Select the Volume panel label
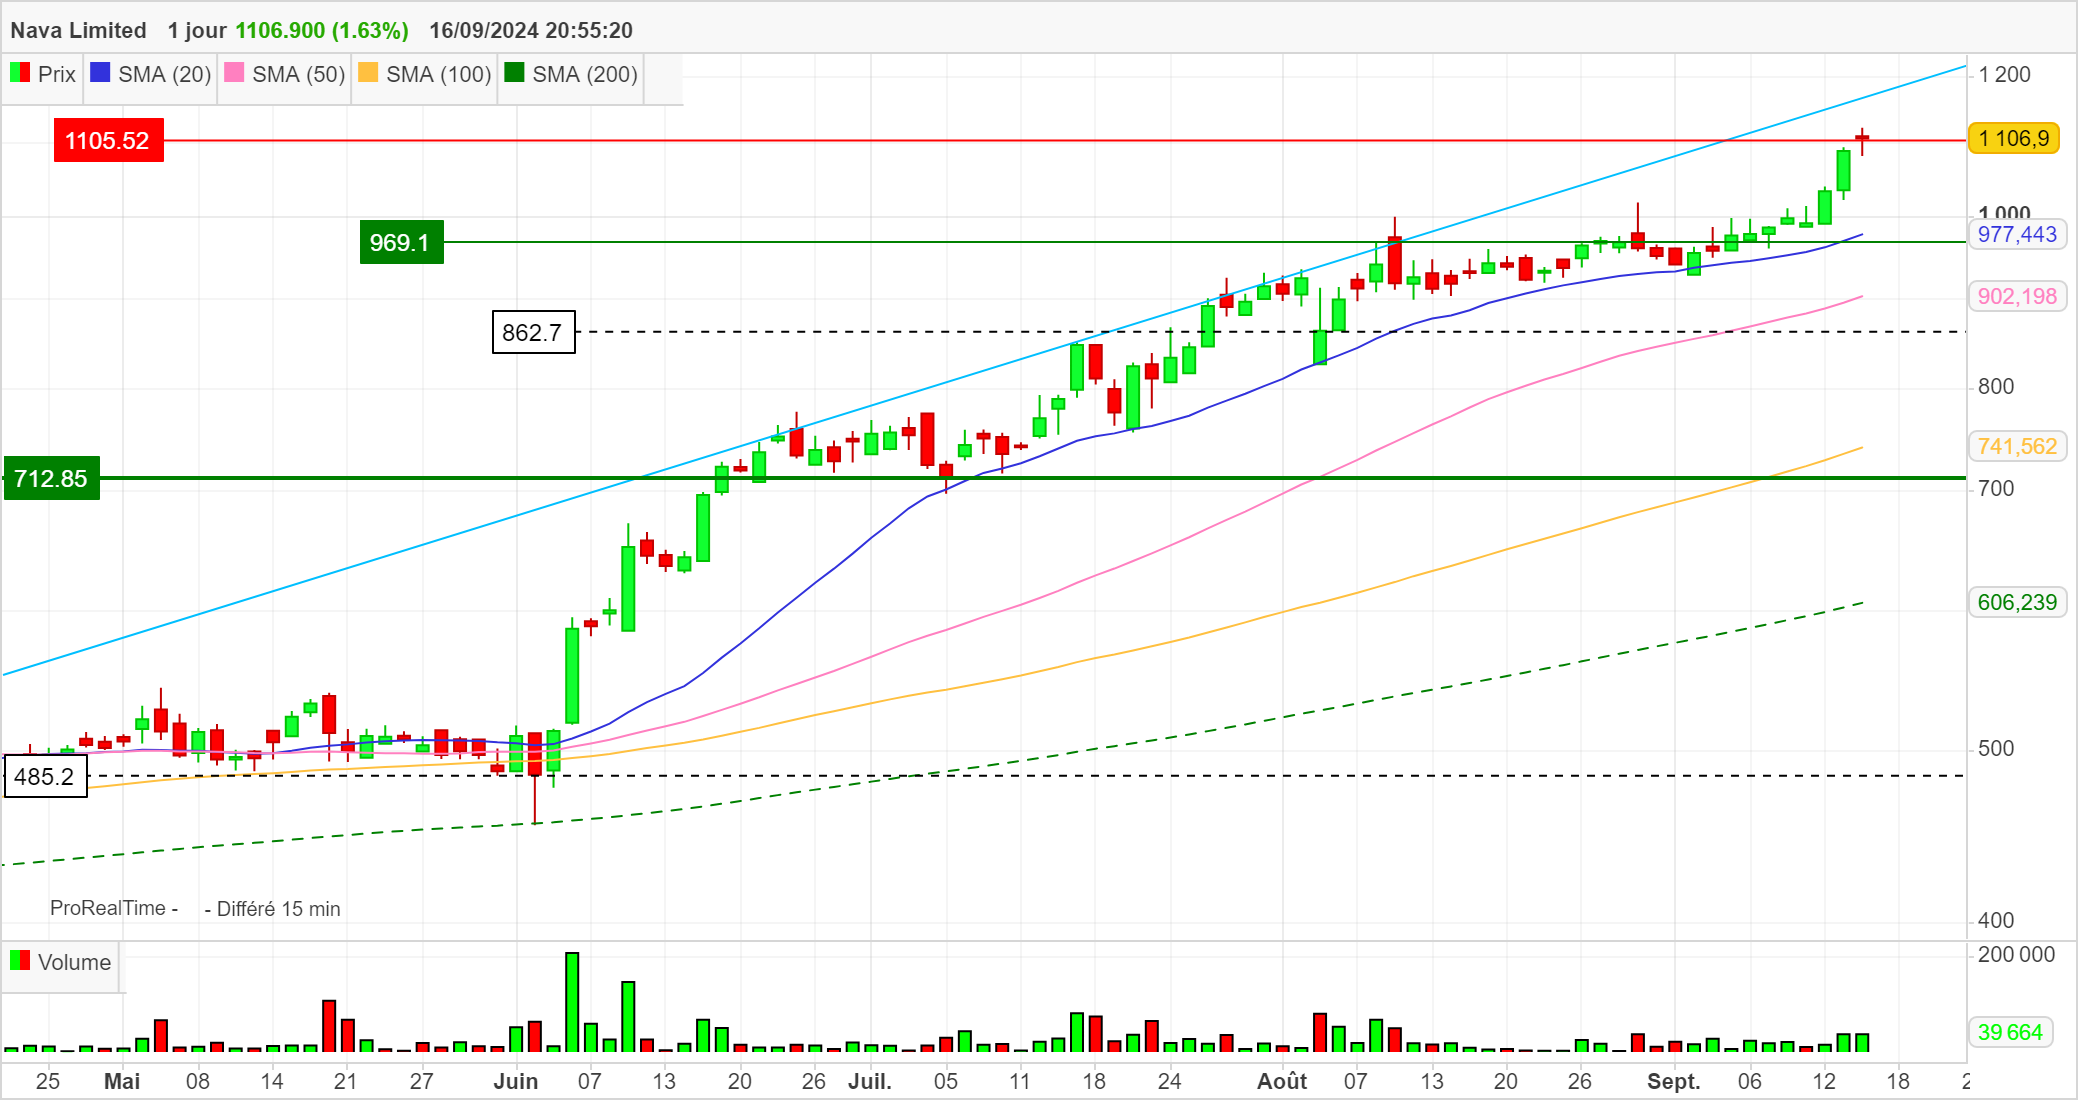This screenshot has width=2078, height=1100. (x=75, y=962)
